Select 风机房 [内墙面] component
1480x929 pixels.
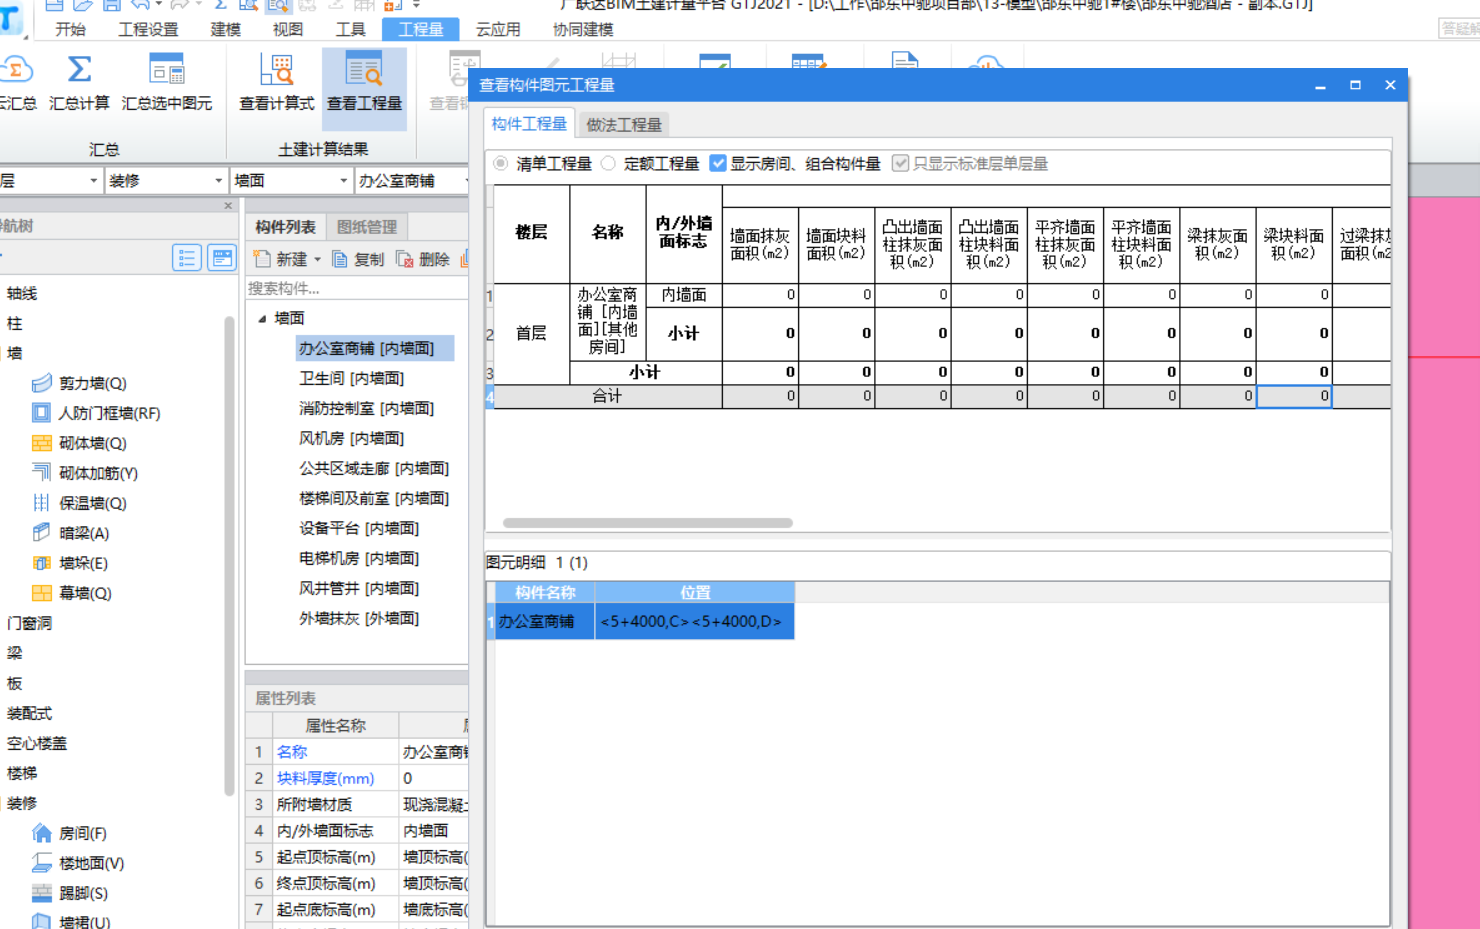351,438
